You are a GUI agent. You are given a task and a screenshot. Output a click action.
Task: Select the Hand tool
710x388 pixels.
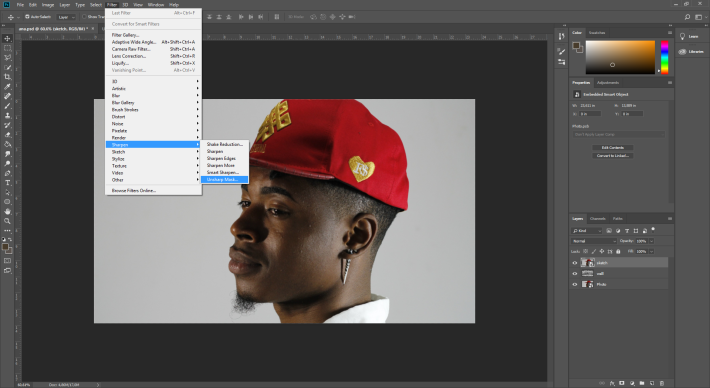click(x=7, y=211)
